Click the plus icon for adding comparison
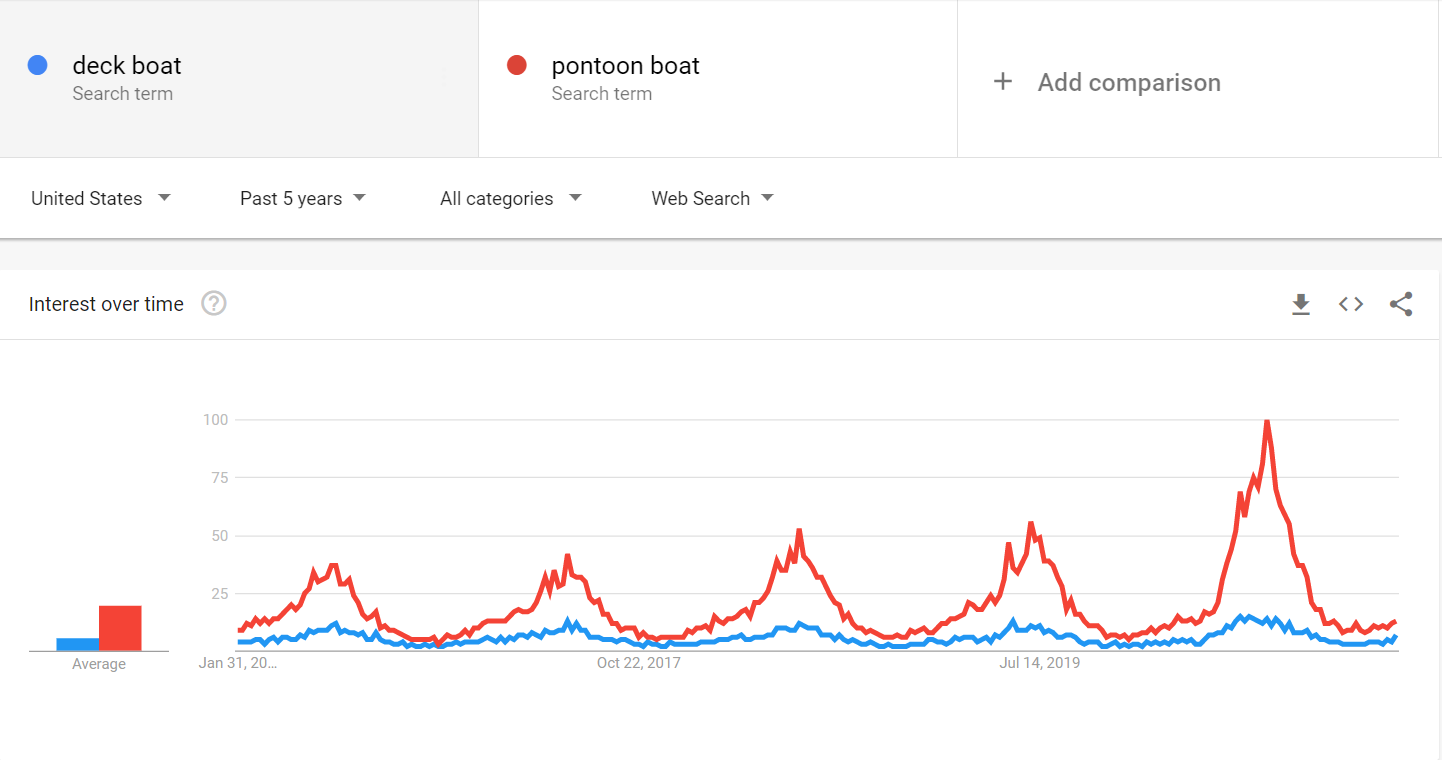1442x760 pixels. point(1002,82)
